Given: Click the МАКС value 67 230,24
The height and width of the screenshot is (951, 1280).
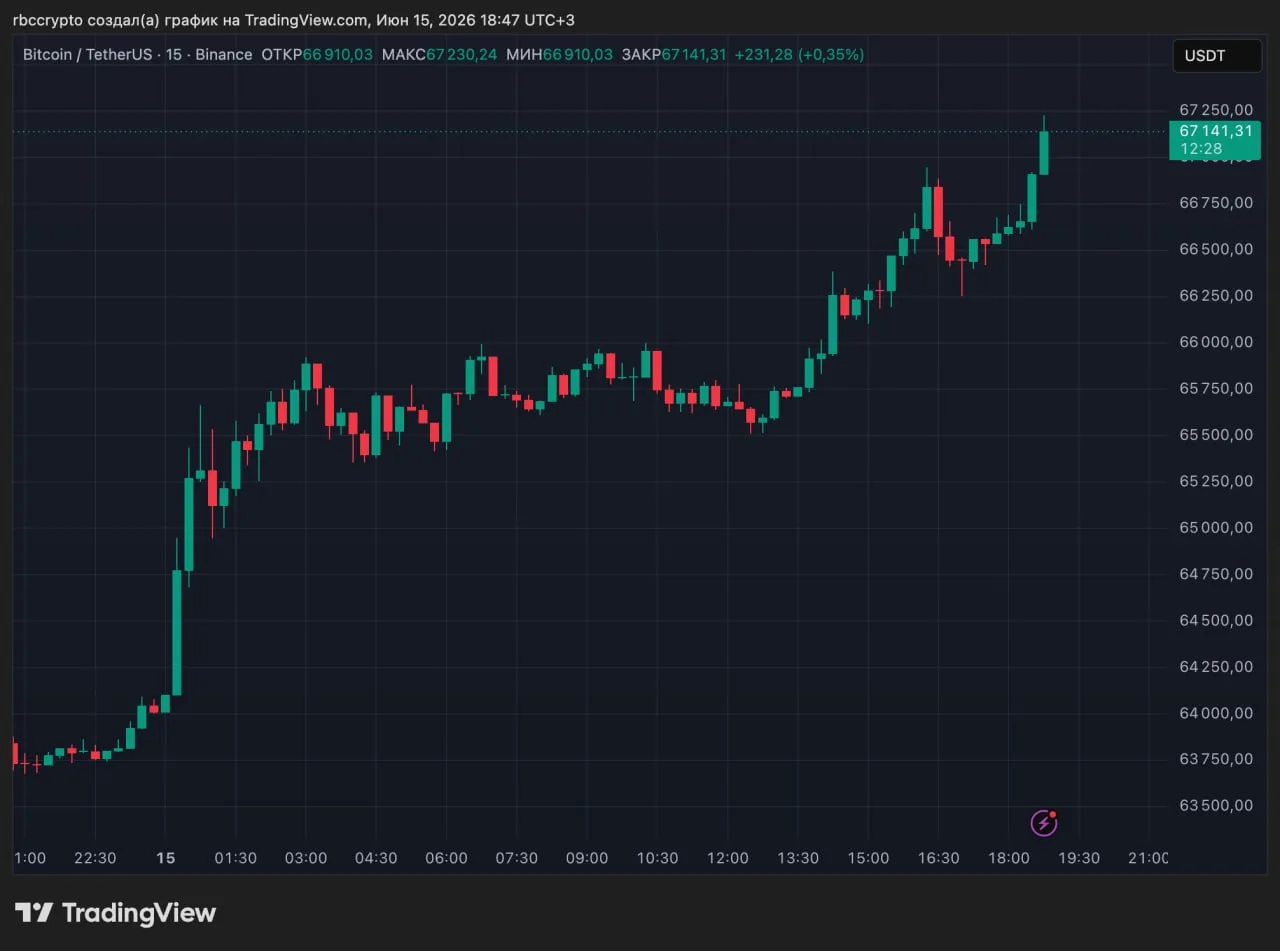Looking at the screenshot, I should point(461,54).
